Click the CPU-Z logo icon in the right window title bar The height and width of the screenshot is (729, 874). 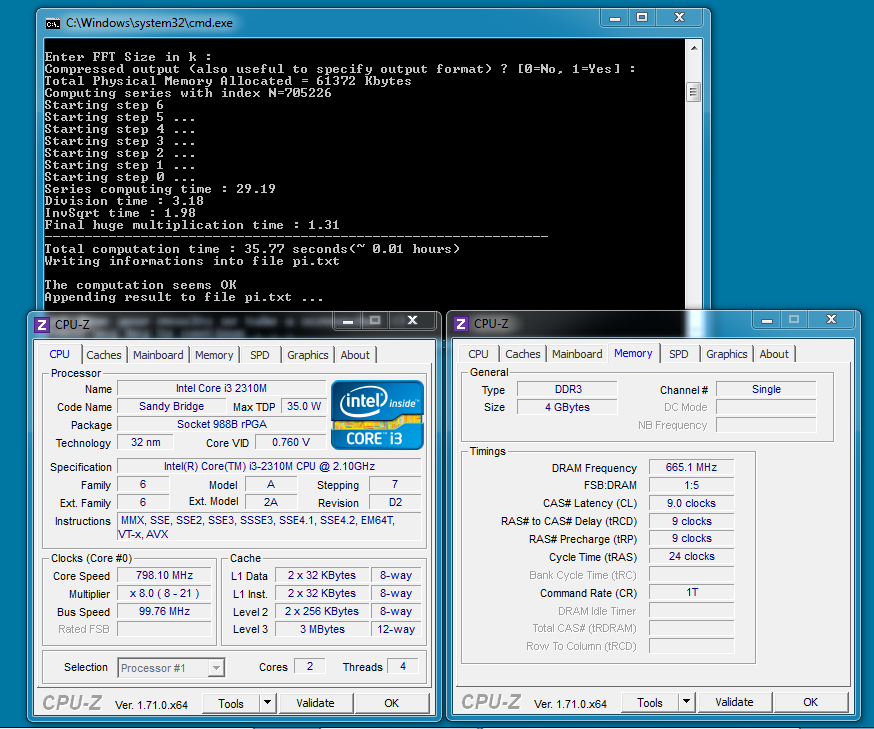click(x=461, y=324)
